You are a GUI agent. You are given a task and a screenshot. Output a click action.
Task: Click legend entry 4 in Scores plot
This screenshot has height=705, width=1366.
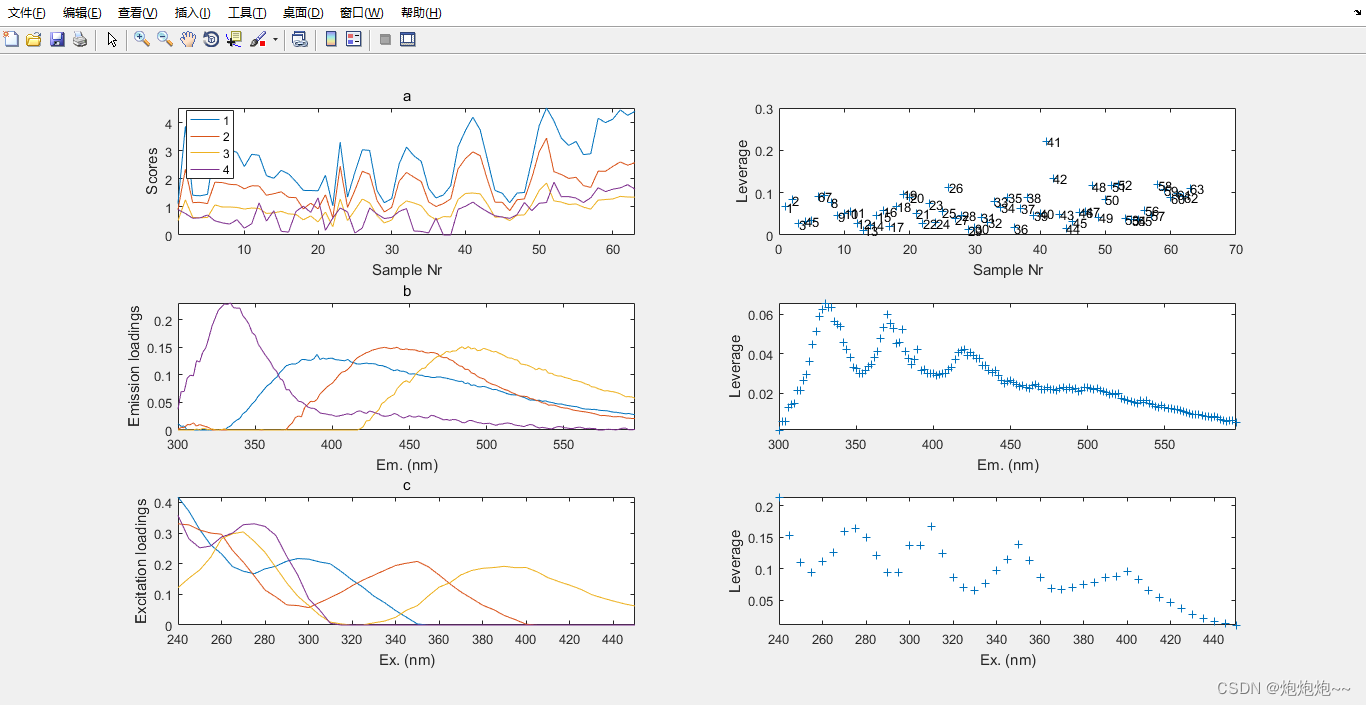[x=209, y=170]
